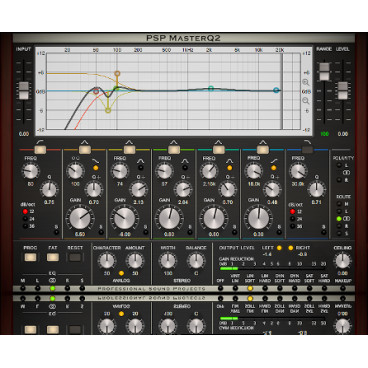
Task: Solo the light-blue high-shelf band
Action: 279,232
